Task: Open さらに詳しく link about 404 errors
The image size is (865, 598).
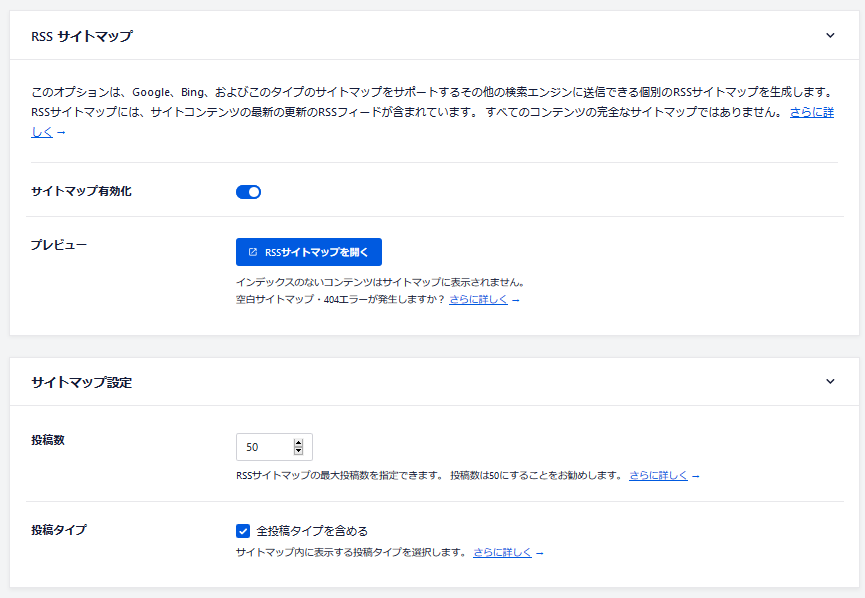Action: (478, 299)
